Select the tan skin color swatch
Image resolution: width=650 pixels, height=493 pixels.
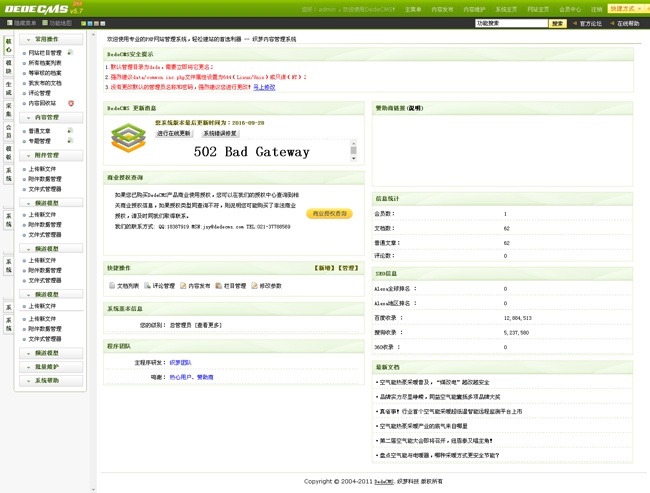[x=97, y=24]
